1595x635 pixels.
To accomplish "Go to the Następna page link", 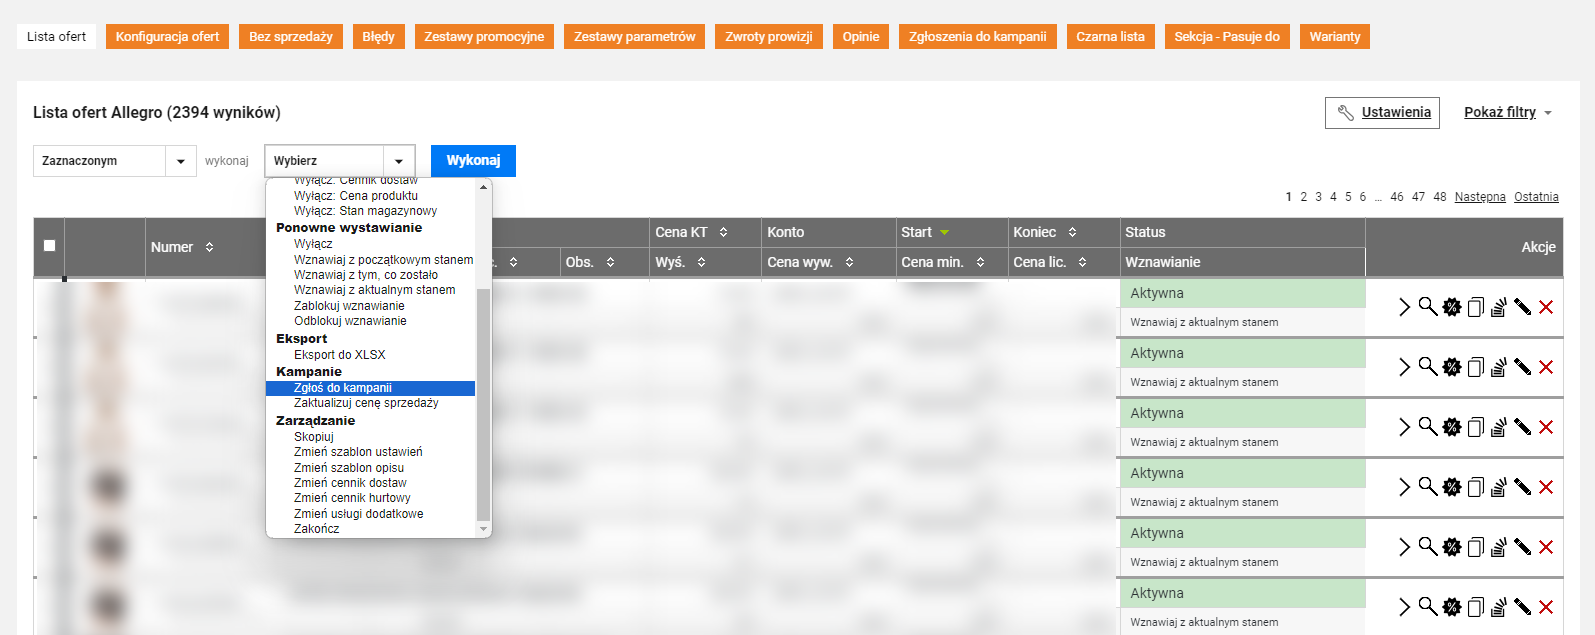I will pyautogui.click(x=1480, y=197).
